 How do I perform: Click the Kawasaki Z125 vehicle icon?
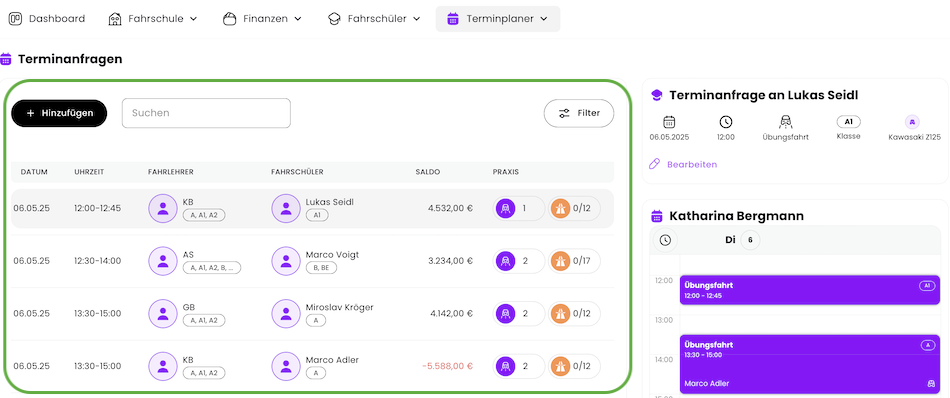pyautogui.click(x=912, y=122)
